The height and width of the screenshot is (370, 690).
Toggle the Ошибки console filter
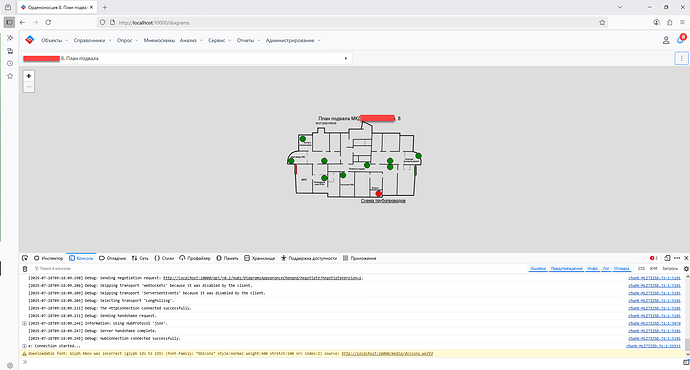(538, 268)
